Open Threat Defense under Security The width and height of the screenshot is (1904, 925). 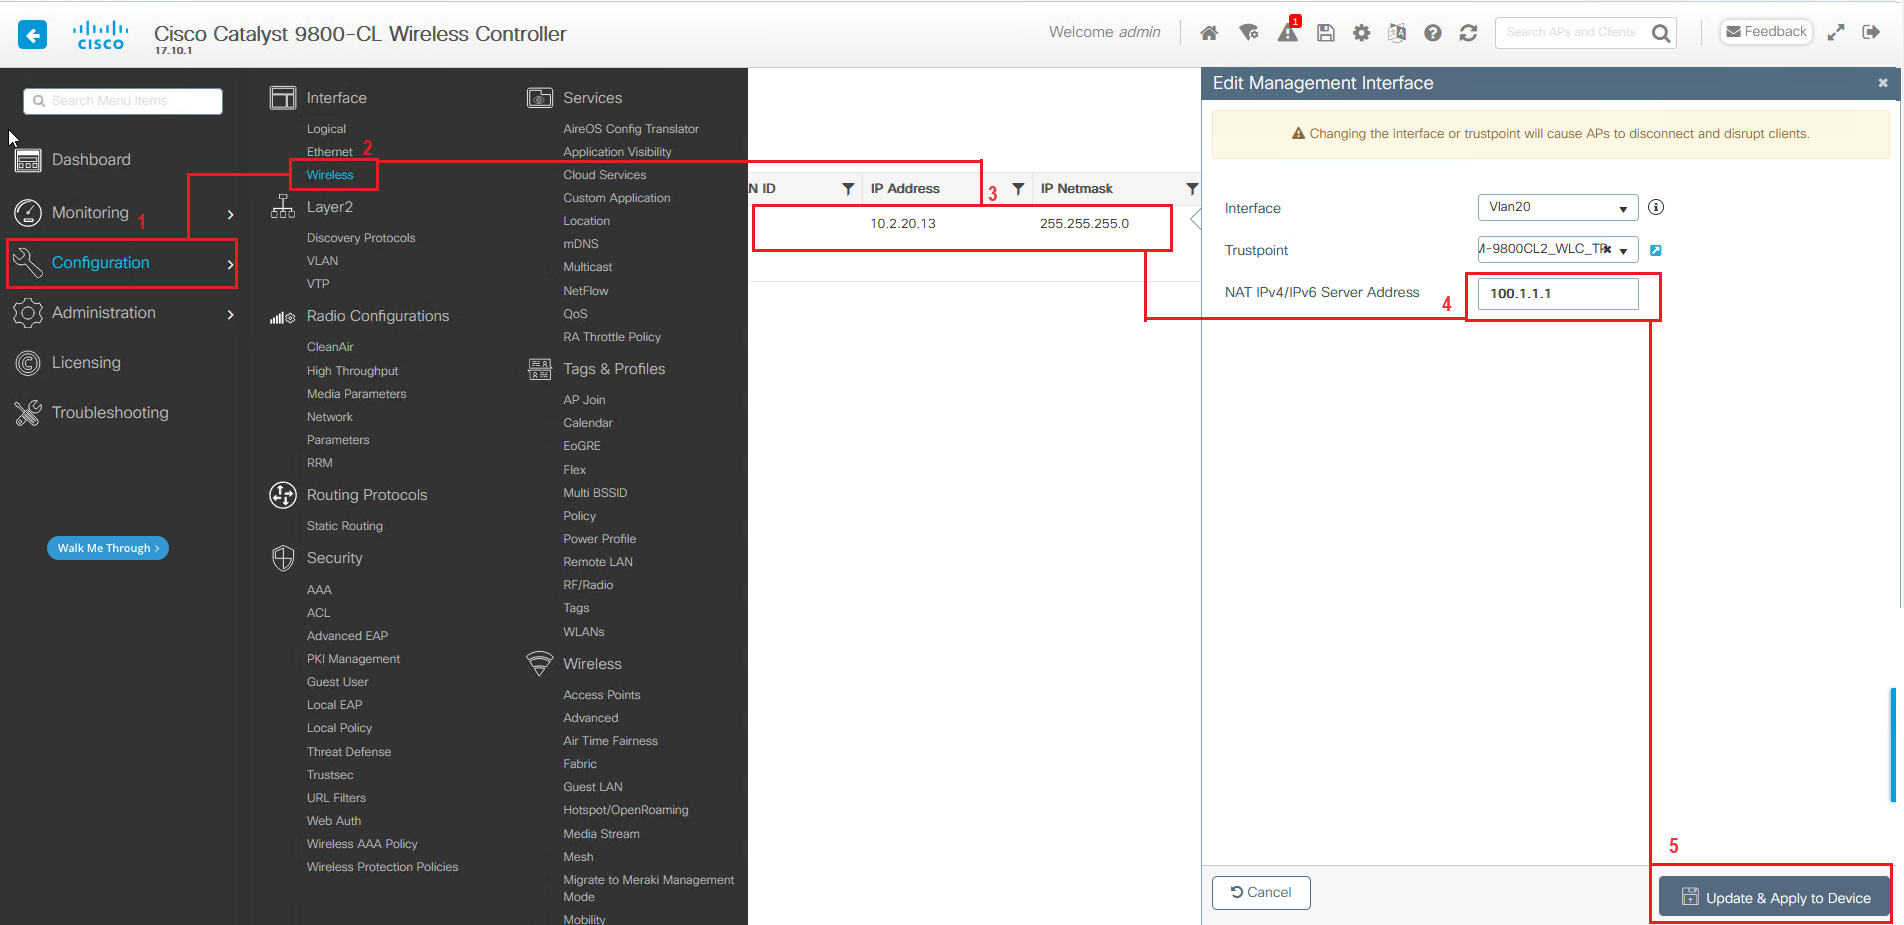tap(349, 752)
